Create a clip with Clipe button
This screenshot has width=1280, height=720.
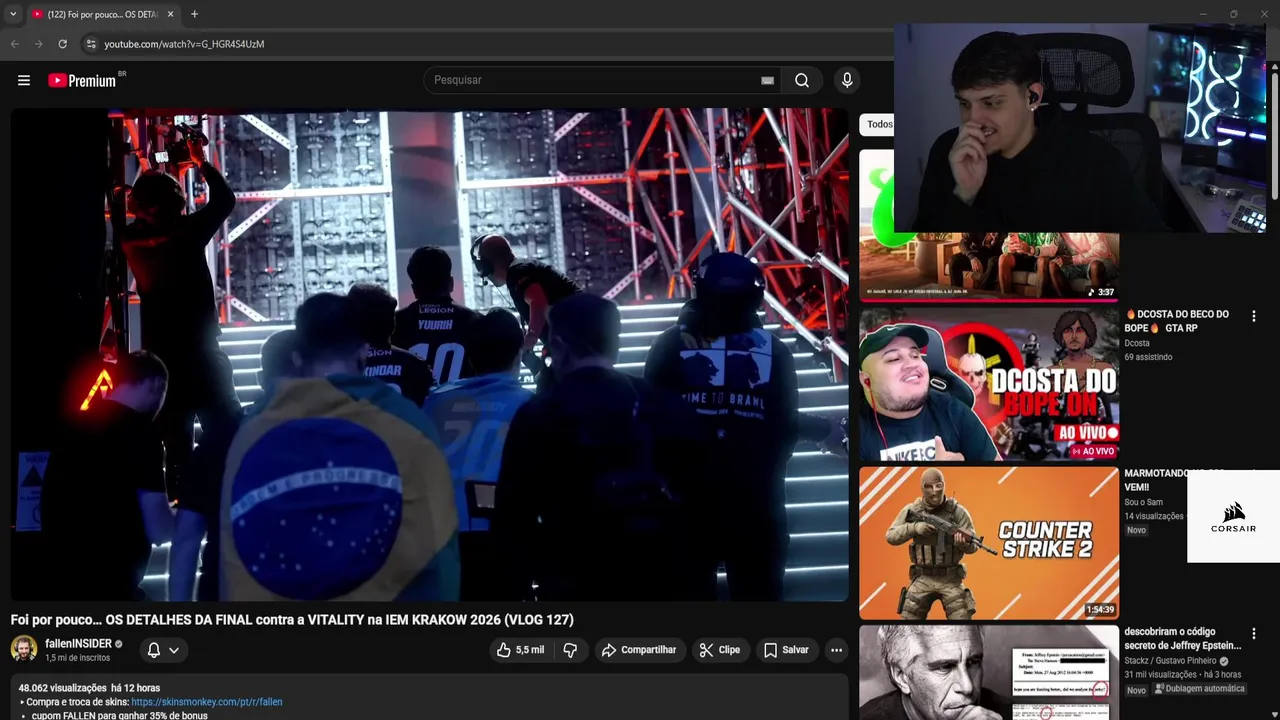(x=720, y=650)
